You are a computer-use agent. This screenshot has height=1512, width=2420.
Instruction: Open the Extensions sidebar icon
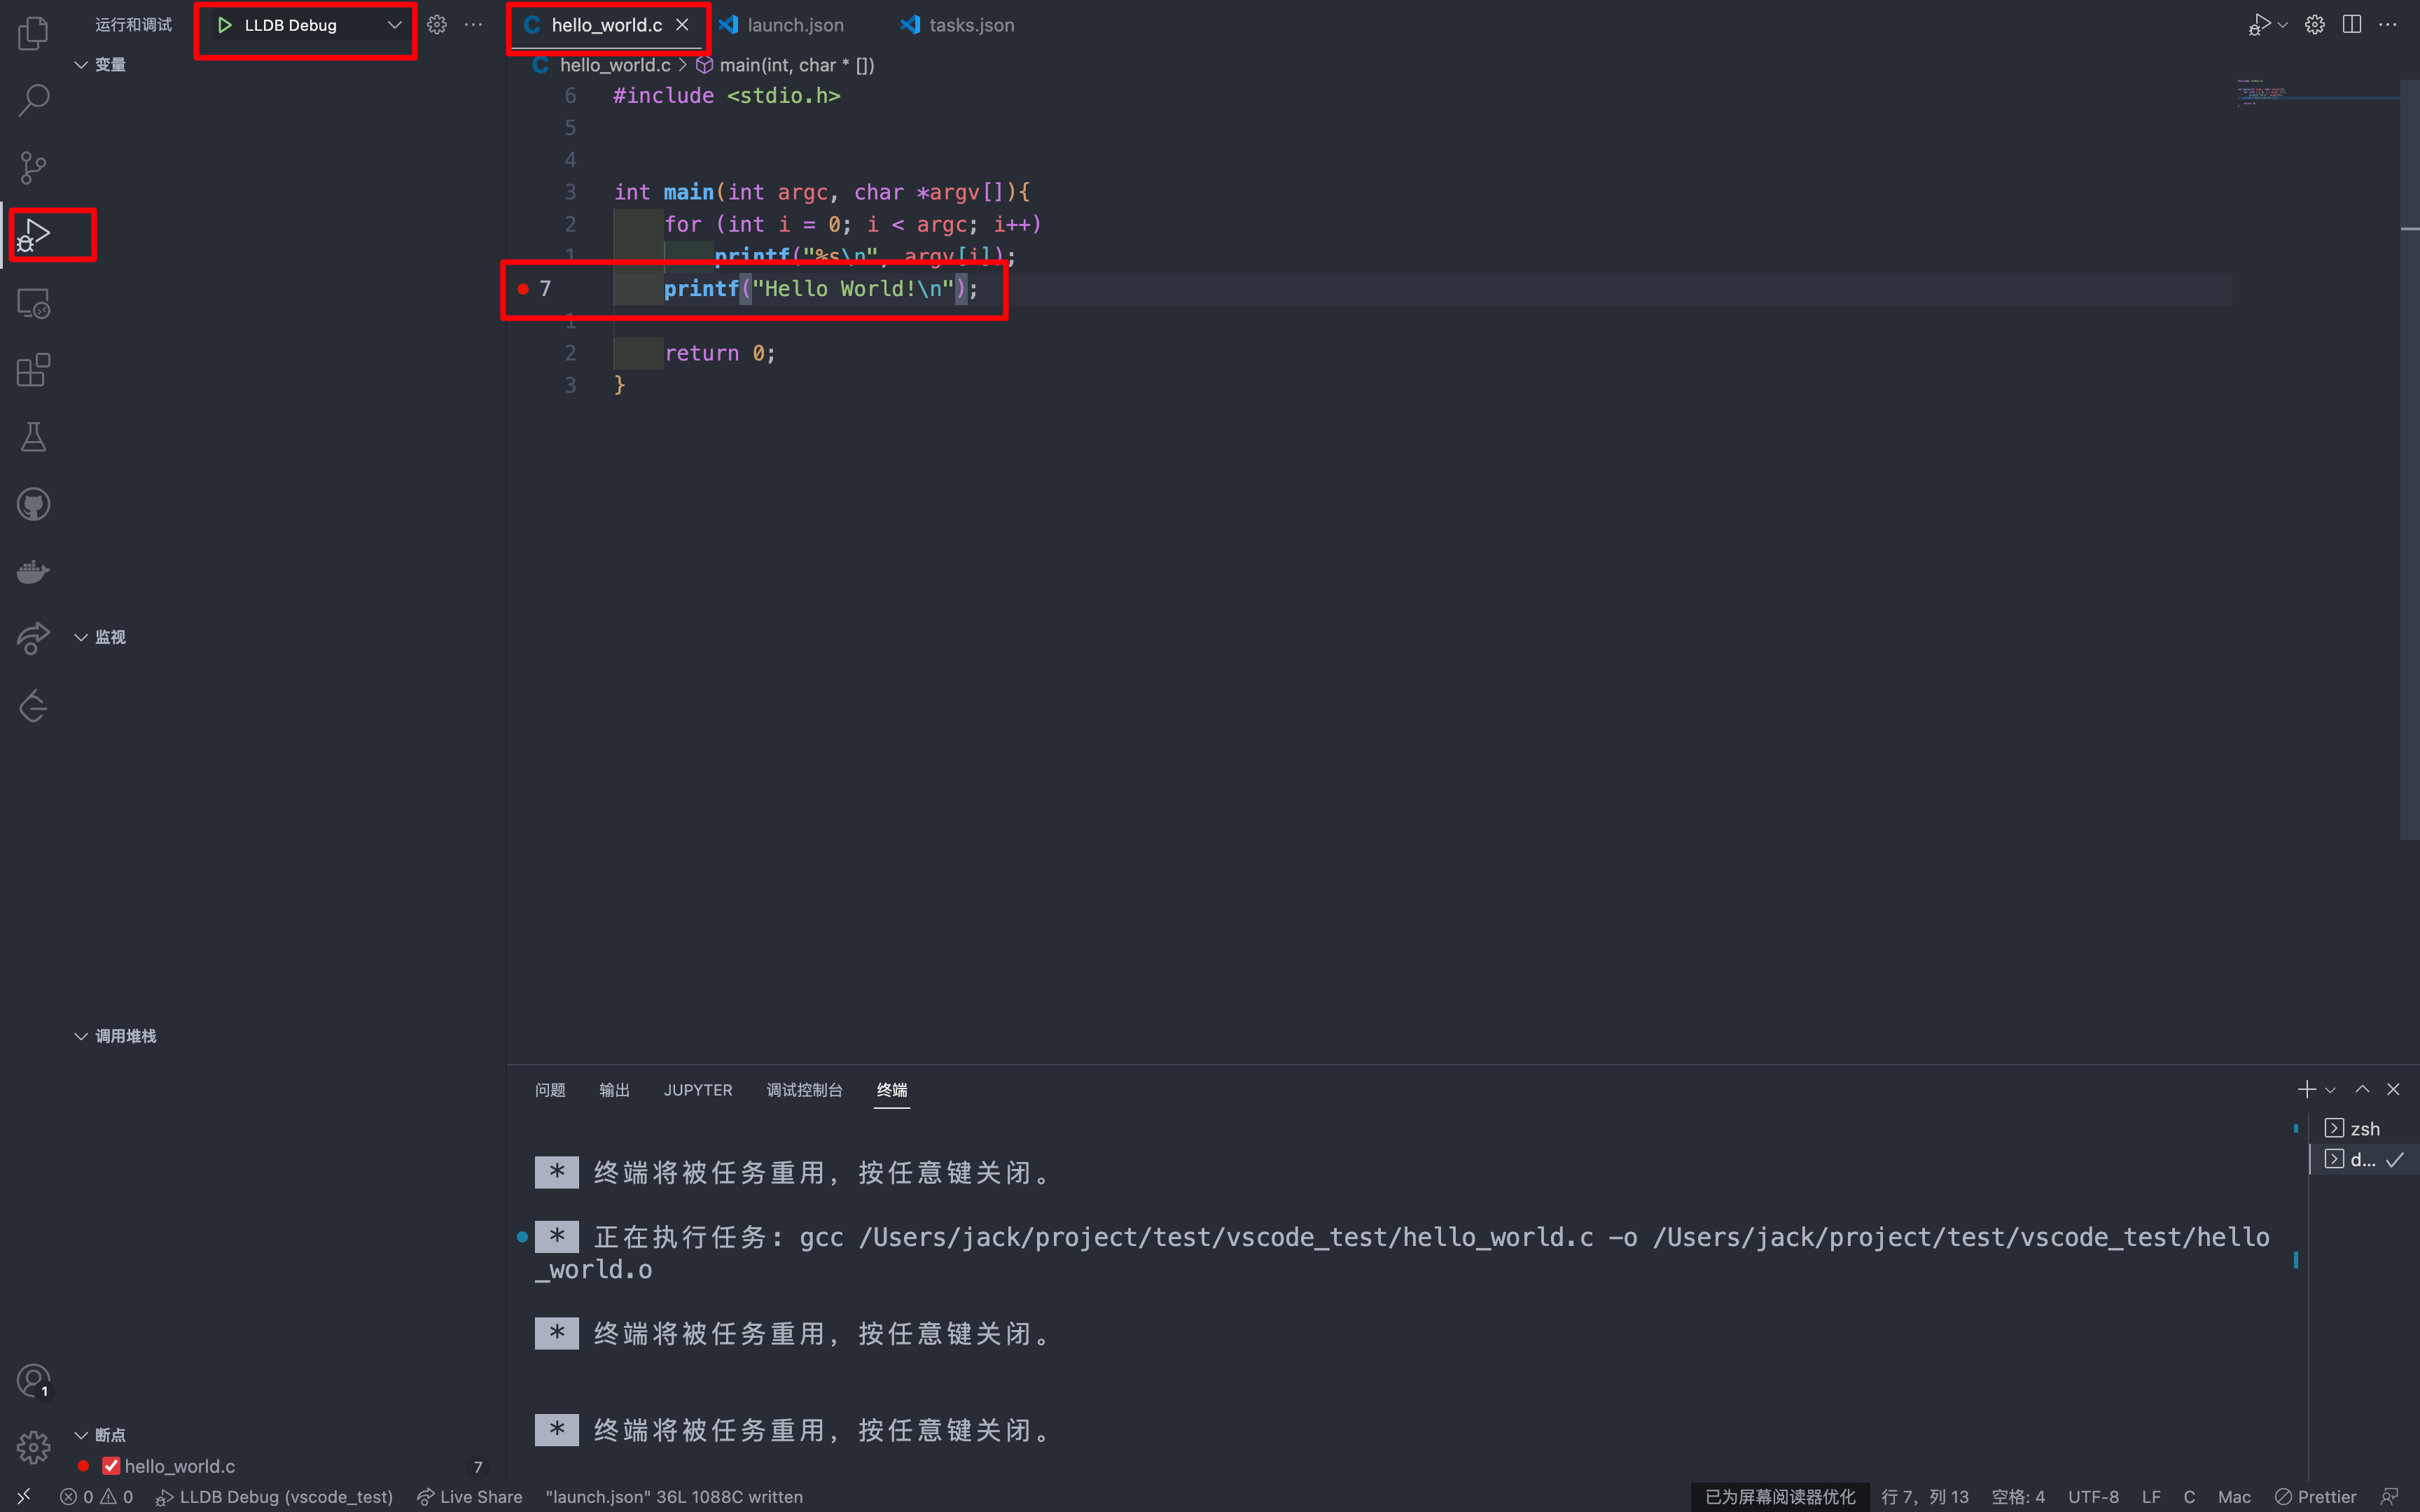click(x=35, y=370)
